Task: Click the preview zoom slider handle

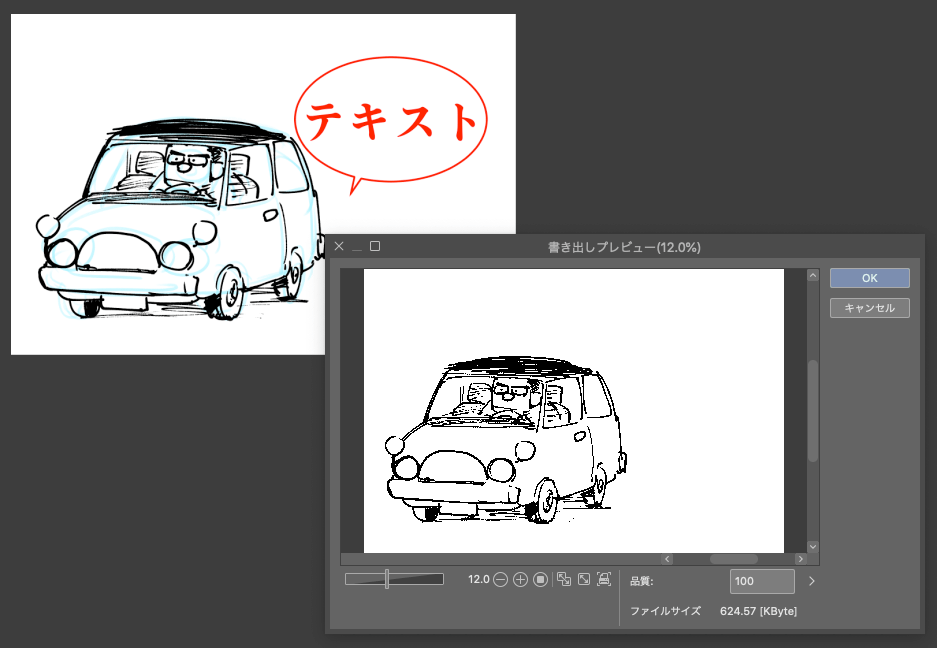Action: pos(387,579)
